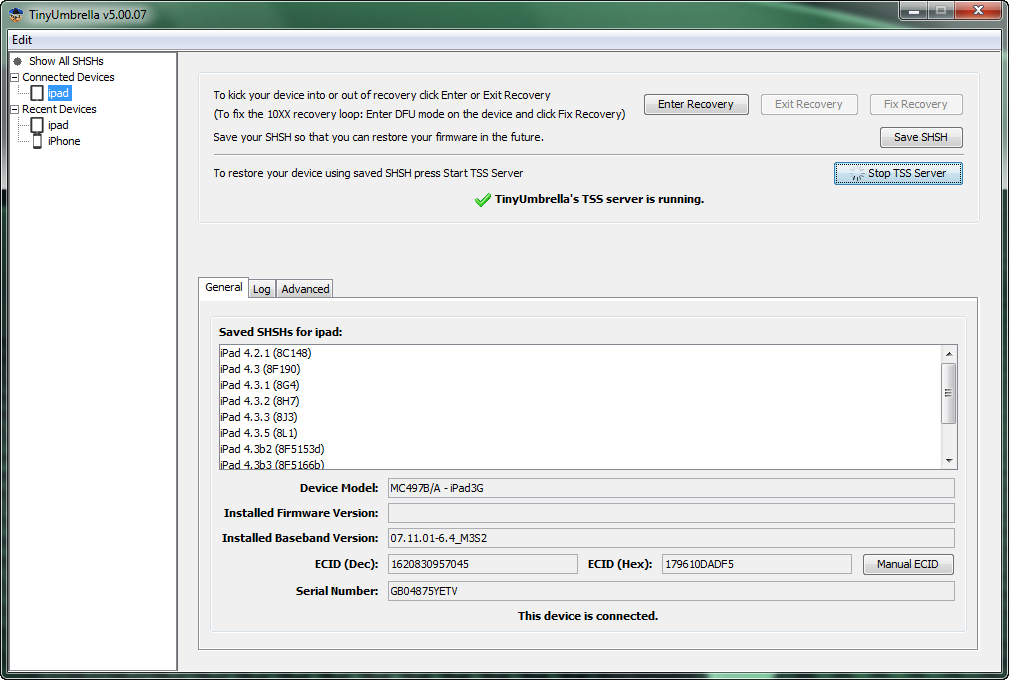Select Show All SHSHs in sidebar

(x=66, y=61)
